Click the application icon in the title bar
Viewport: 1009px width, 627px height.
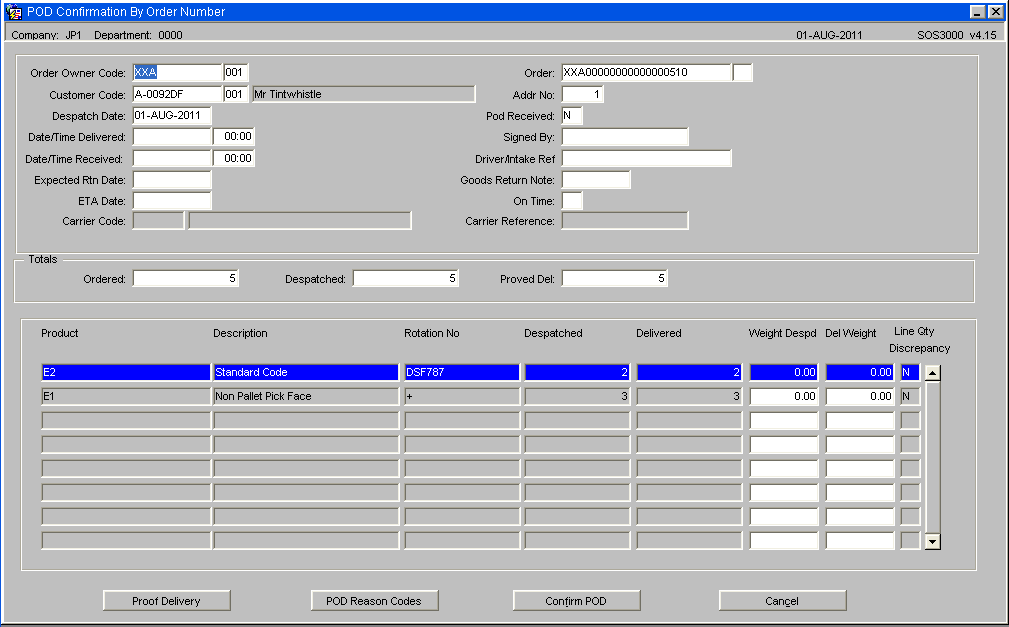click(14, 12)
